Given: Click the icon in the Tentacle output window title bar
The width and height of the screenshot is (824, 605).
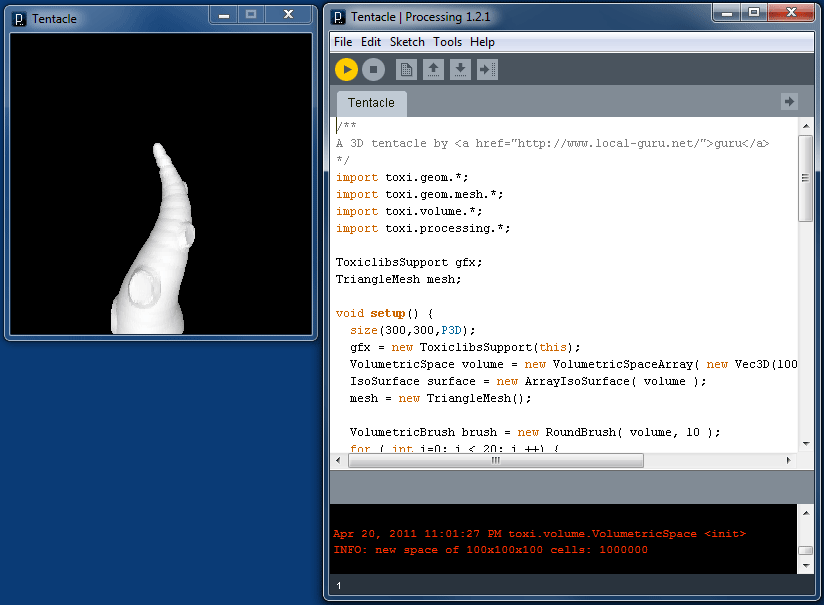Looking at the screenshot, I should click(x=19, y=19).
